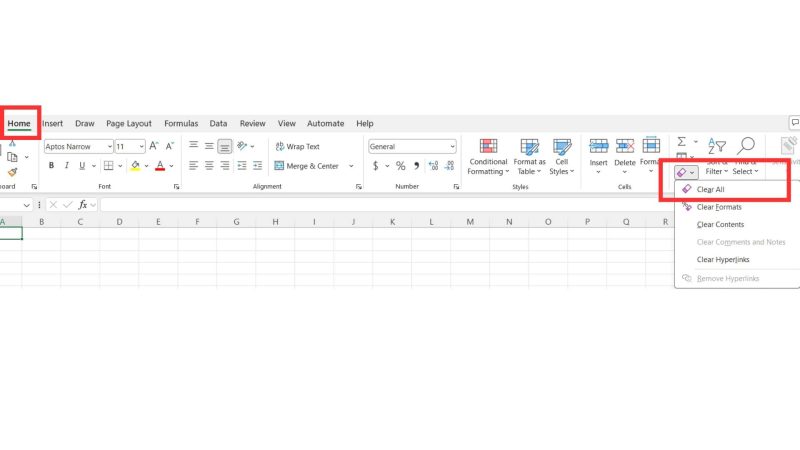
Task: Click Decrease Indent icon
Action: 242,165
